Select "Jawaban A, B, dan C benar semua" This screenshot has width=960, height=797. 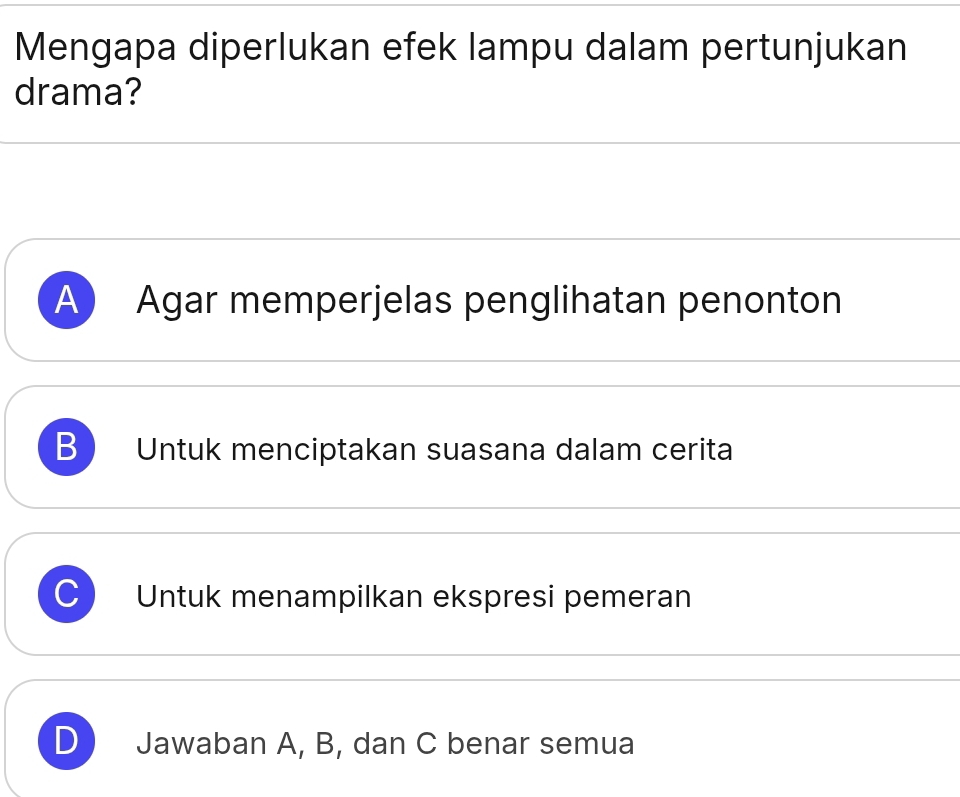[386, 744]
